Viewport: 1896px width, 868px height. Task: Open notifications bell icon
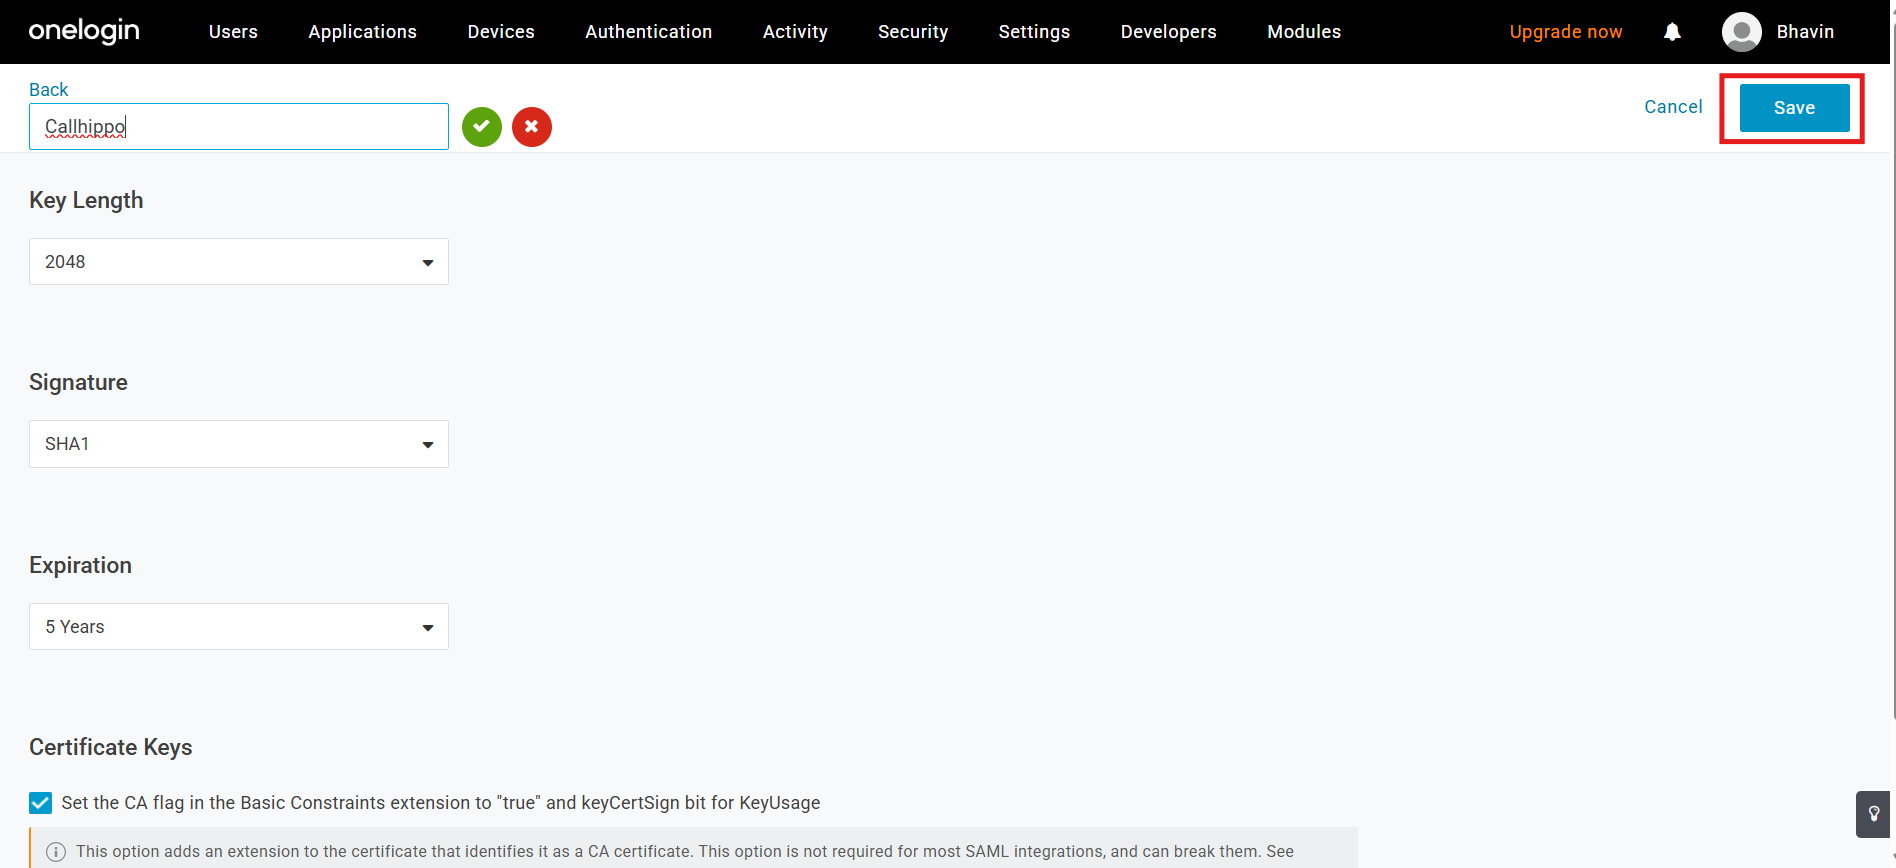[x=1672, y=32]
